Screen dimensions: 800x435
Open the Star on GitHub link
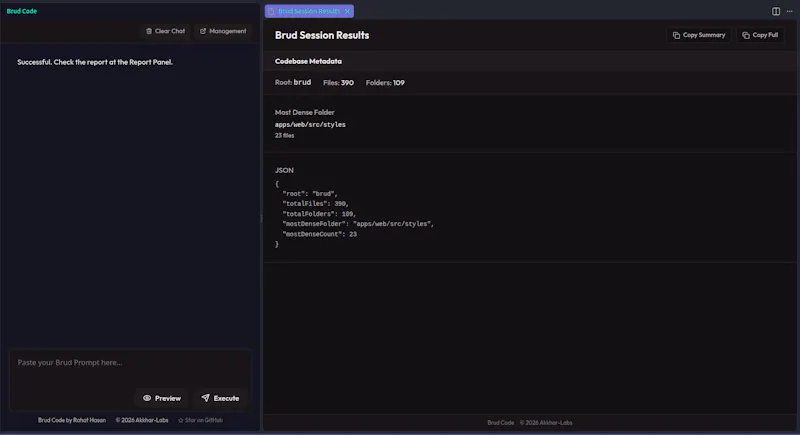click(x=201, y=420)
